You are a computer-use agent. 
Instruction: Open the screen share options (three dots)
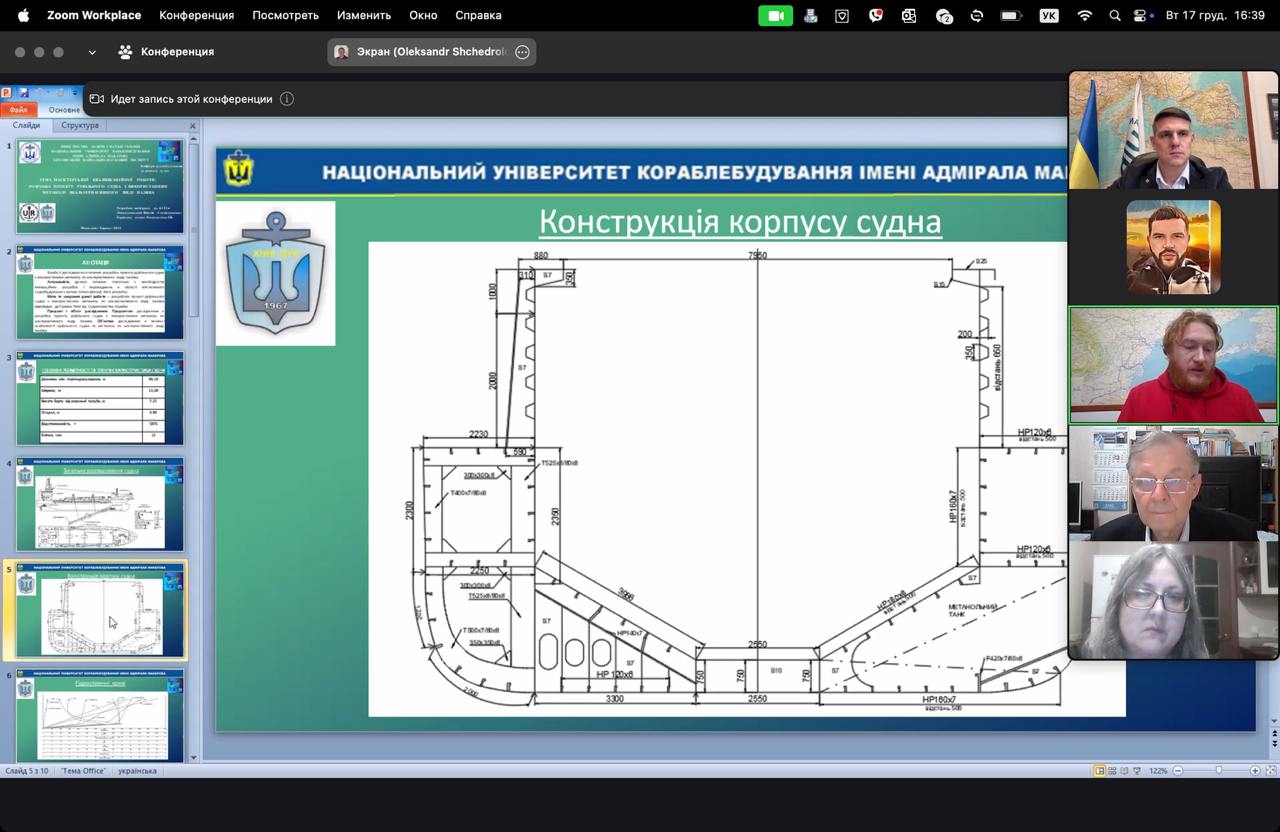(x=522, y=52)
